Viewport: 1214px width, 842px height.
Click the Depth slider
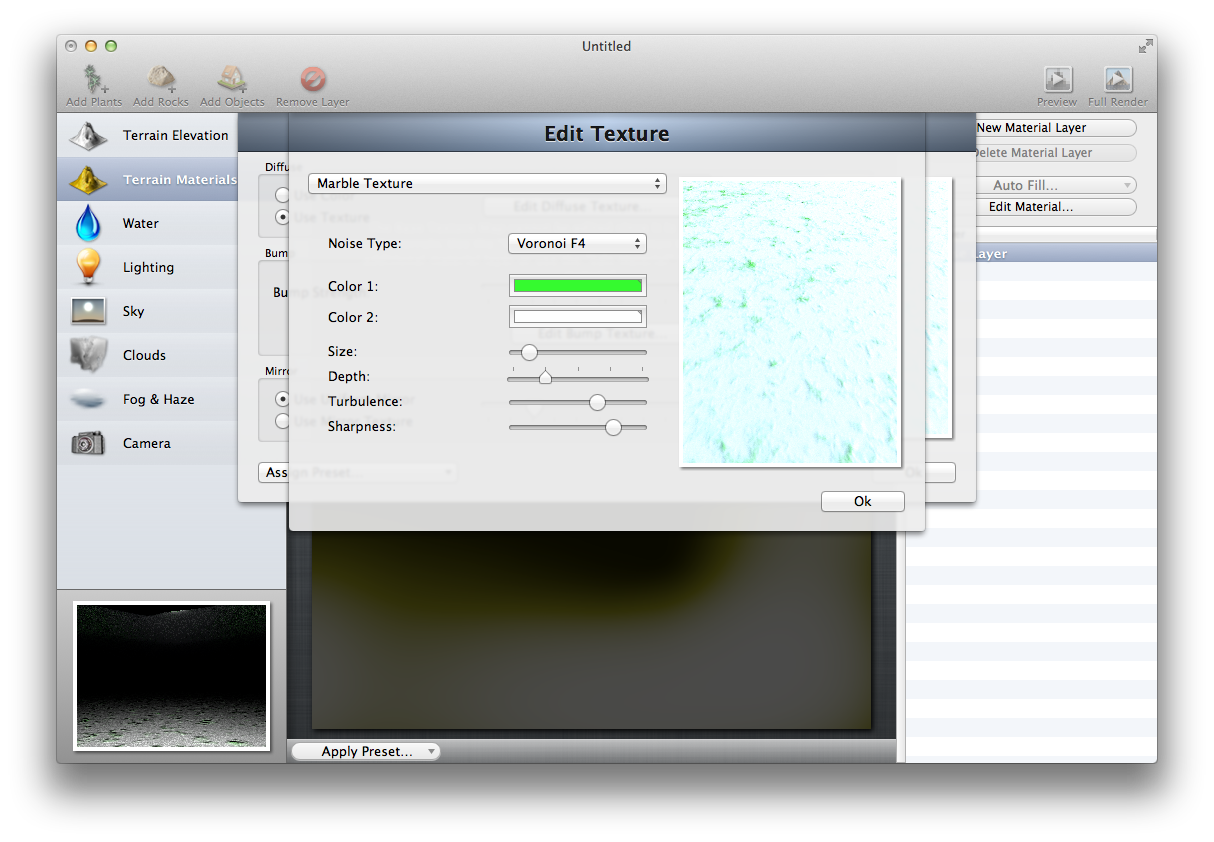pos(578,377)
